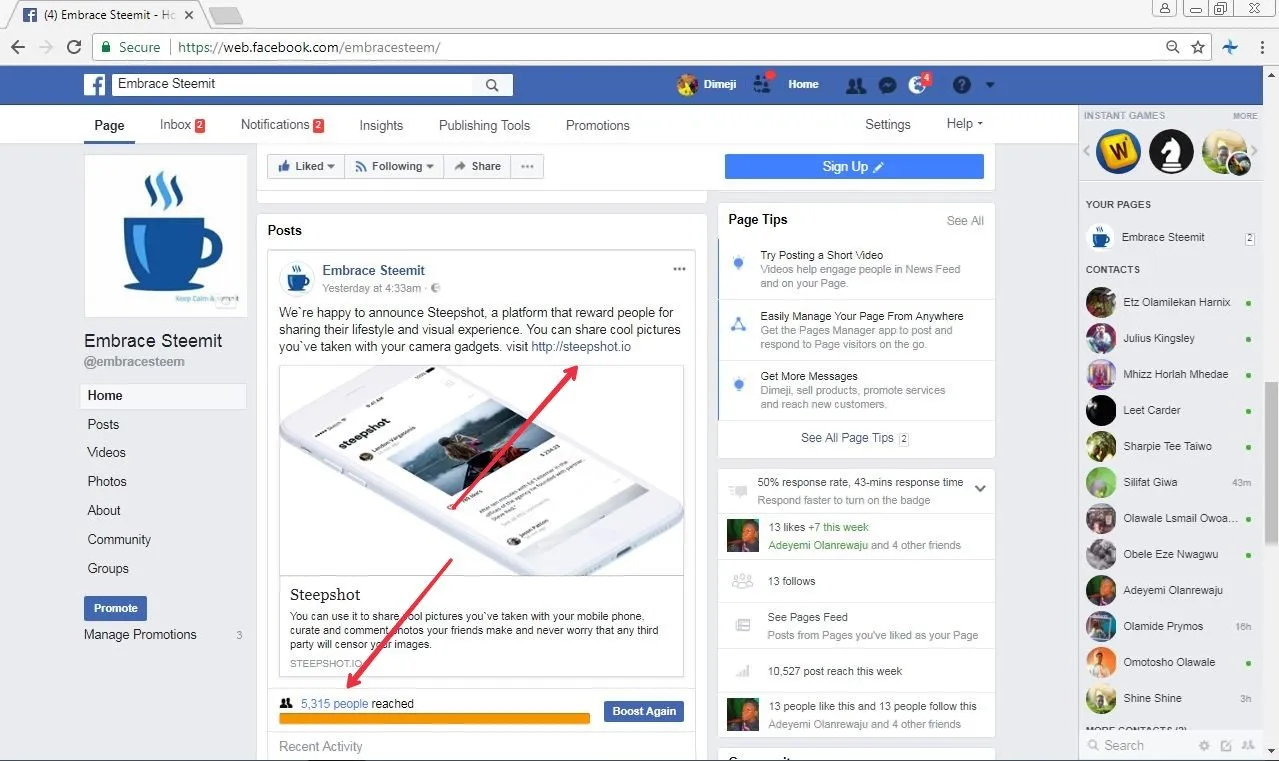Open chat with Julius Kingsley
Screen dimensions: 1279x761
point(1169,338)
